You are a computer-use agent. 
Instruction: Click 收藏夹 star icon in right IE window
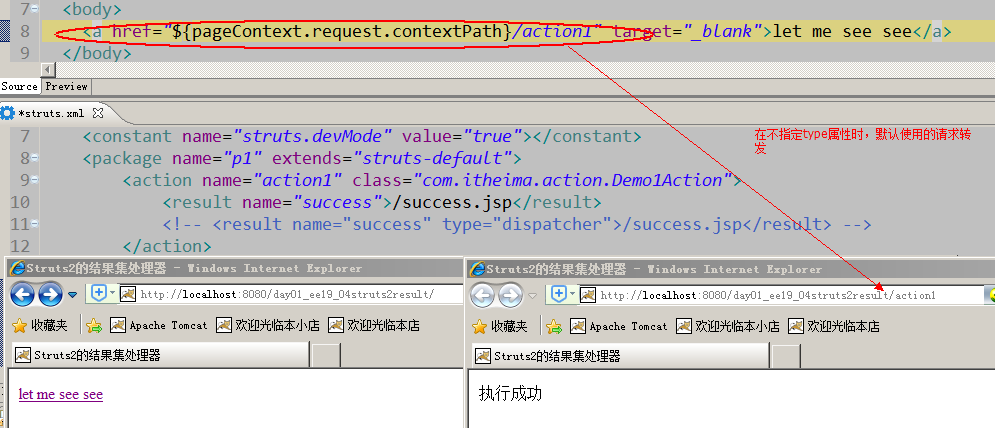[x=480, y=326]
